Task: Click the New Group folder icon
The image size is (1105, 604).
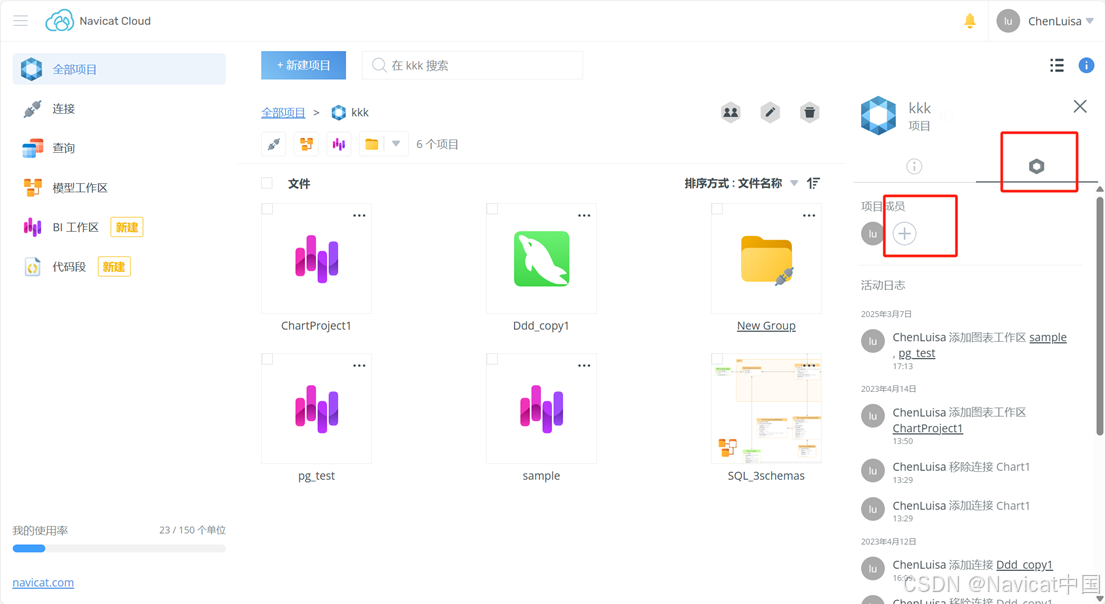Action: click(767, 260)
